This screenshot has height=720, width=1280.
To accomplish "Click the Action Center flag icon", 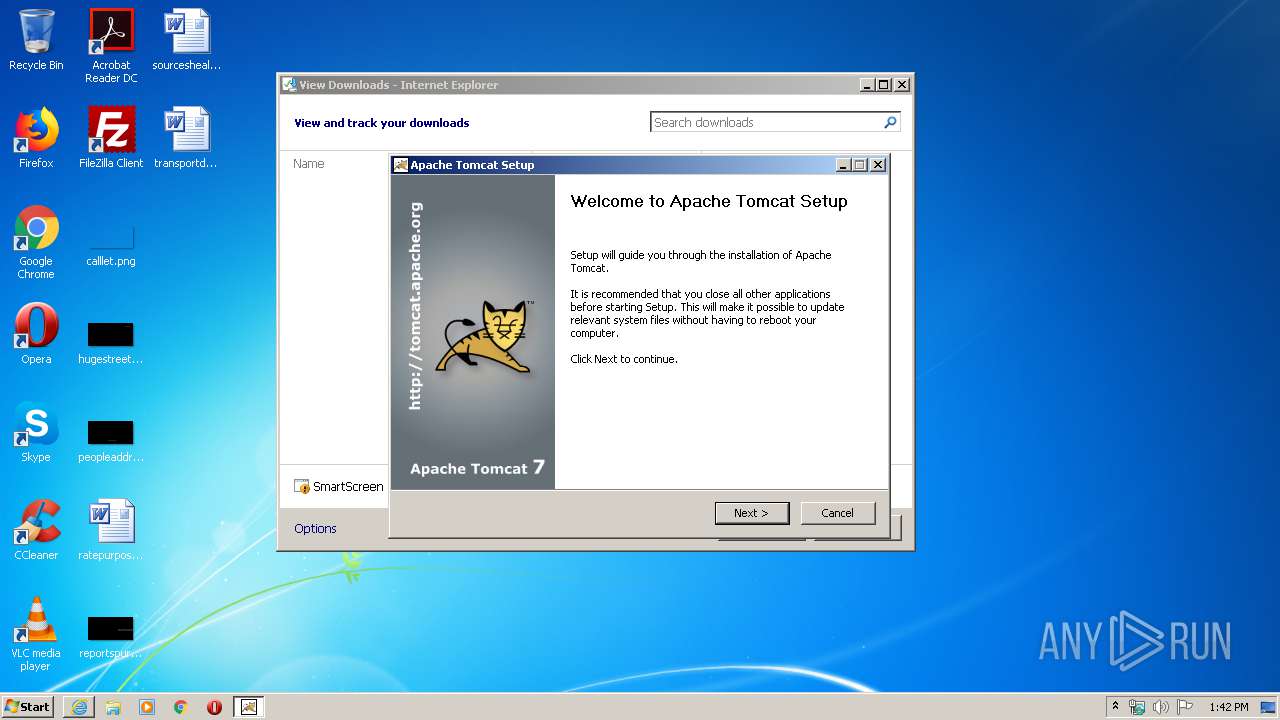I will [1185, 707].
